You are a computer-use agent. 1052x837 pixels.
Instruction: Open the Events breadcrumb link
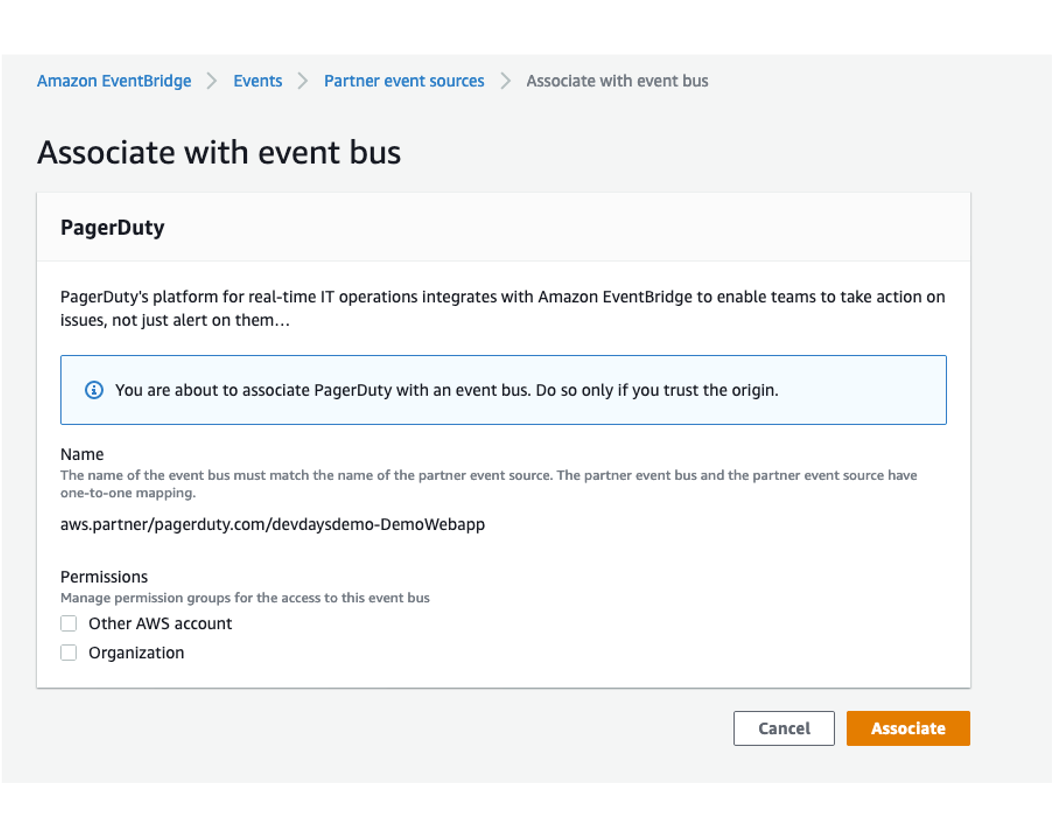[x=258, y=81]
